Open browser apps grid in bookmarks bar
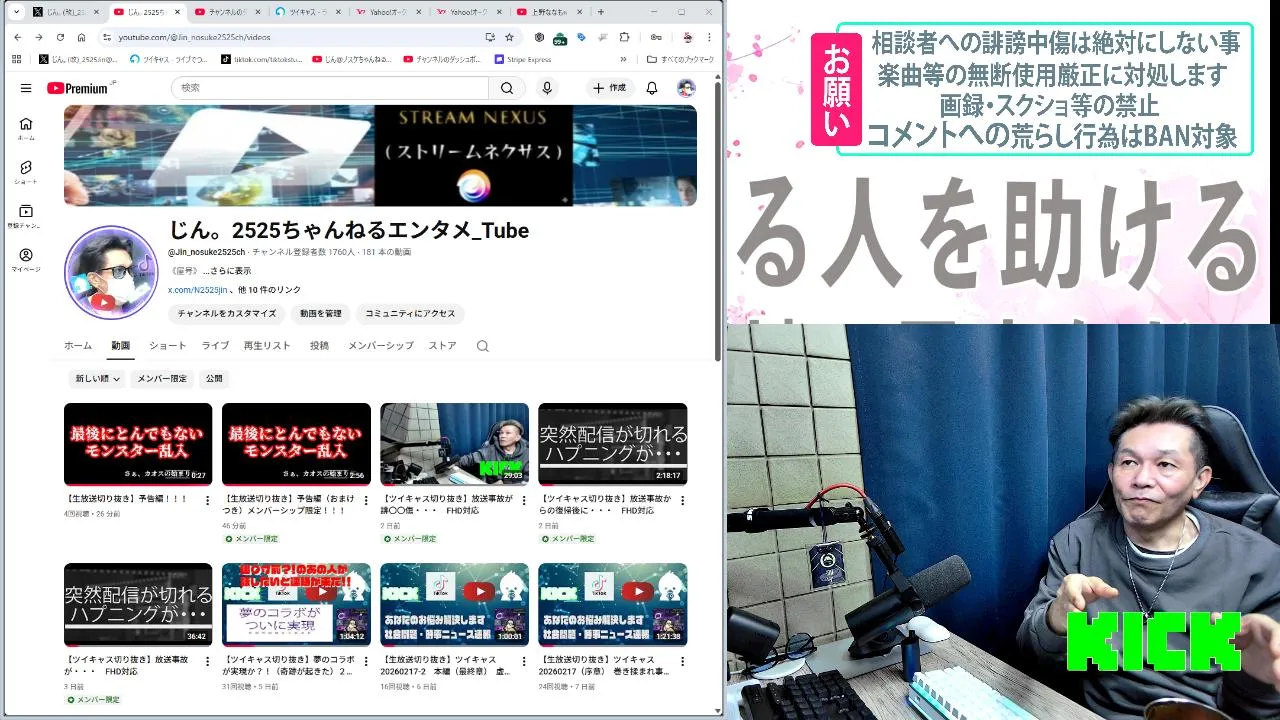This screenshot has height=720, width=1280. pyautogui.click(x=17, y=59)
